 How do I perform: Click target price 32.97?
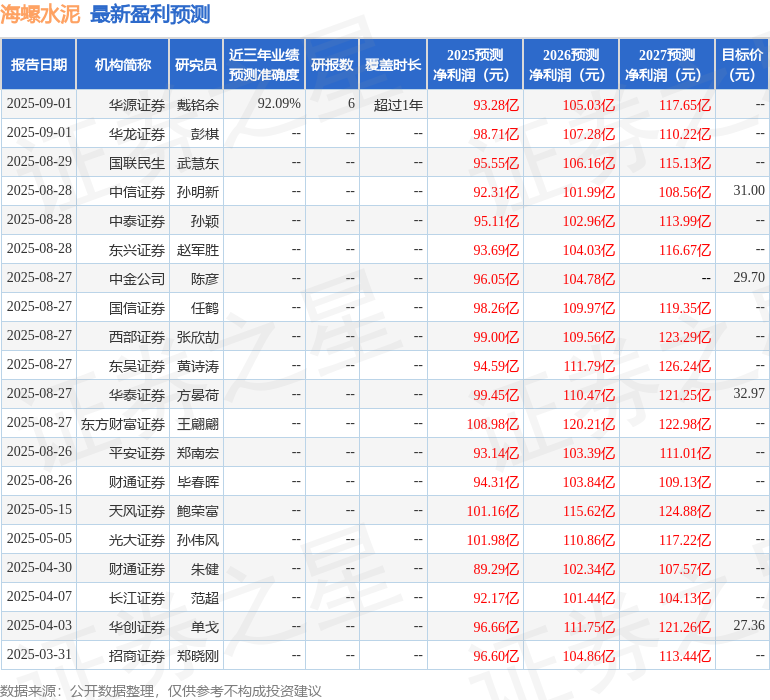pos(749,393)
